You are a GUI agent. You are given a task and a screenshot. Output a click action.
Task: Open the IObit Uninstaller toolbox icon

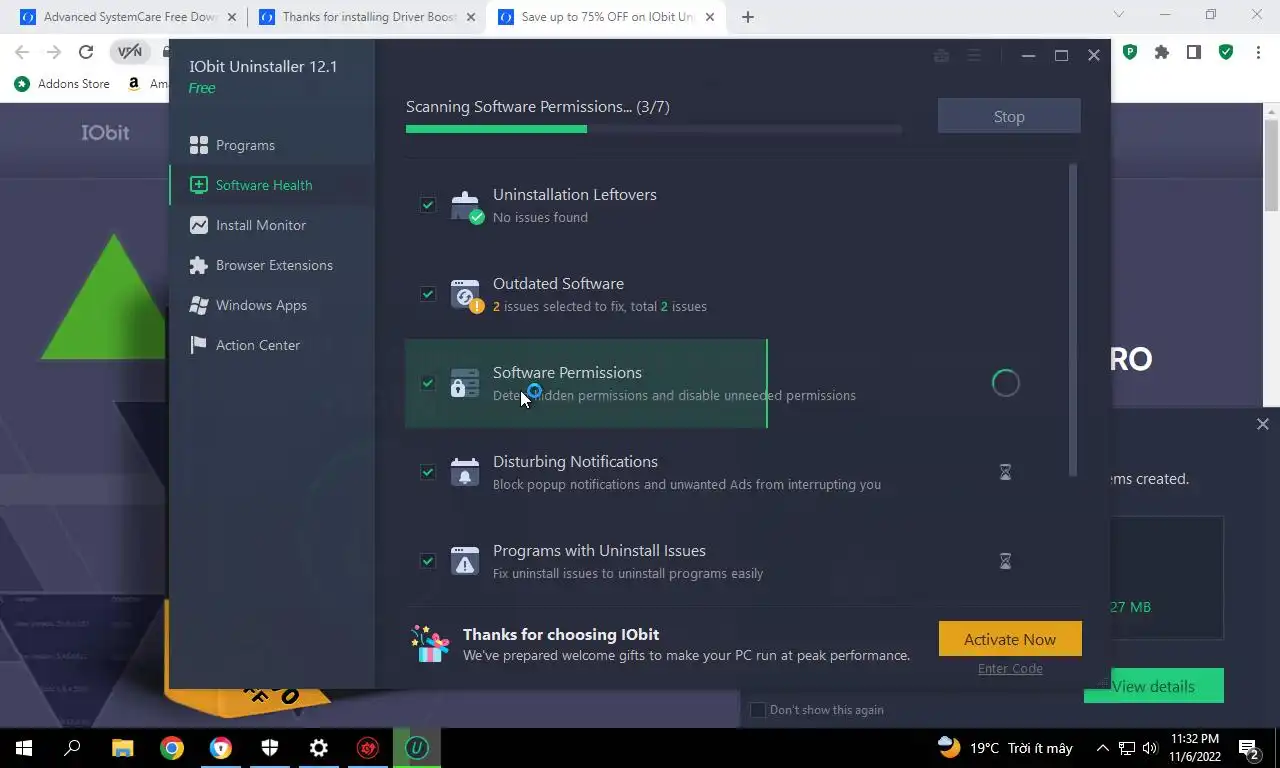coord(941,56)
